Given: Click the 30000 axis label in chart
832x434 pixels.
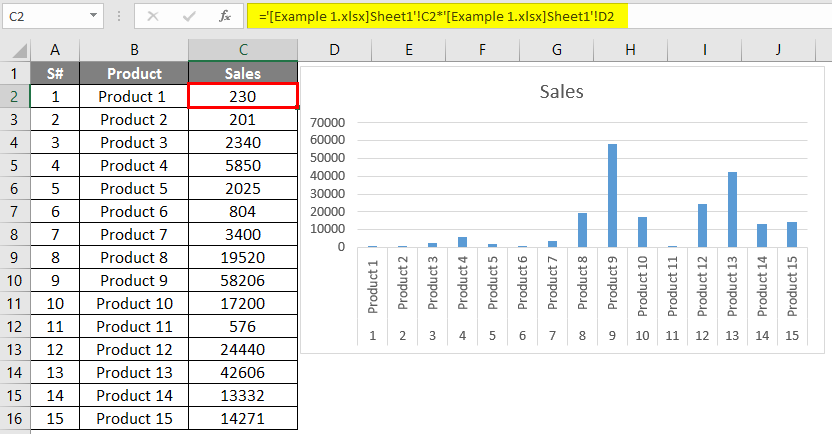Looking at the screenshot, I should tap(327, 194).
